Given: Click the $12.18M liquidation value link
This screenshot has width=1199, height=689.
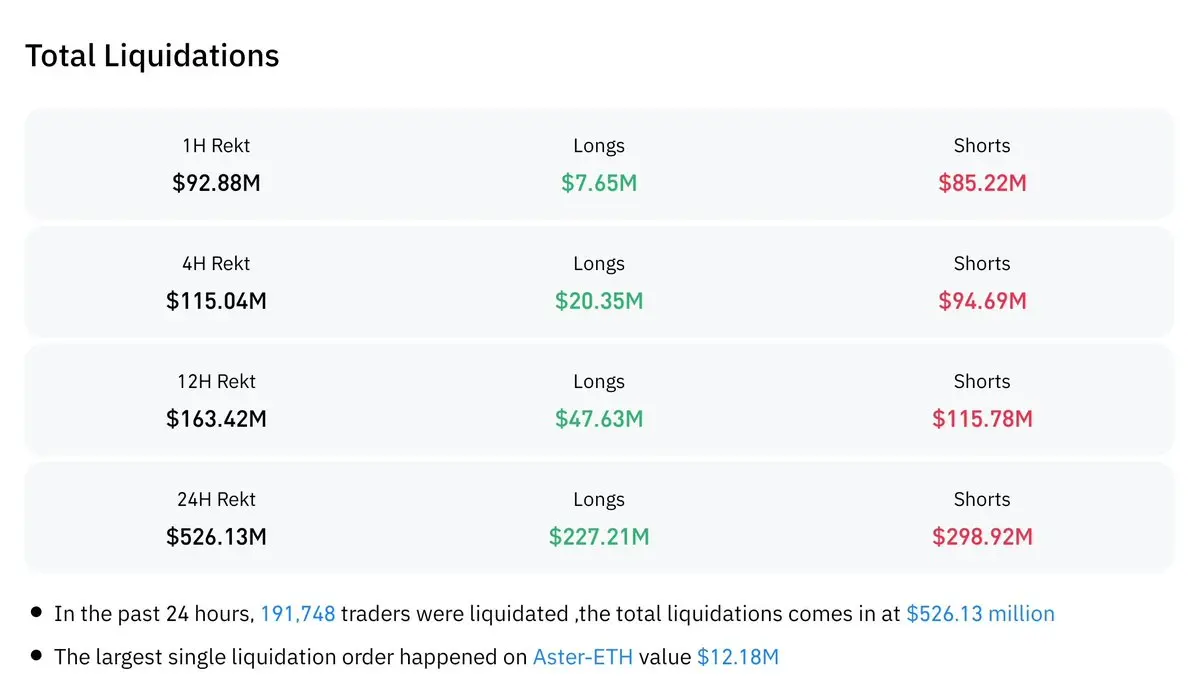Looking at the screenshot, I should click(737, 657).
